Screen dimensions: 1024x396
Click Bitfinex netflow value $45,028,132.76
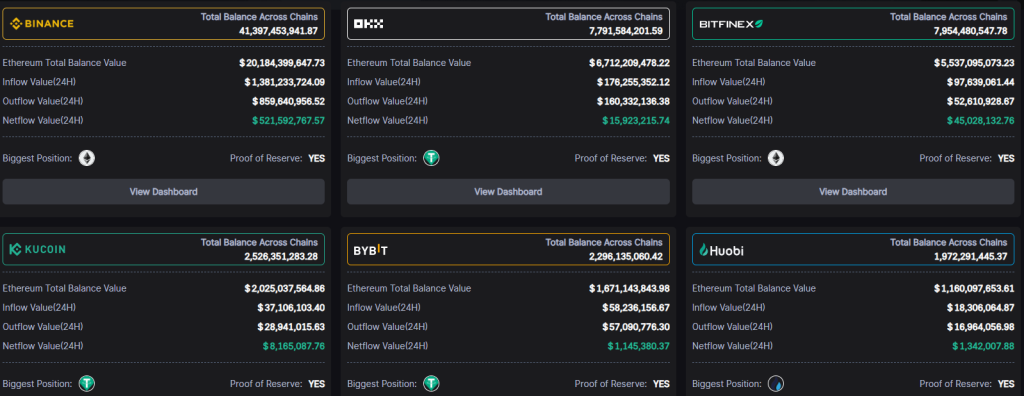click(980, 120)
